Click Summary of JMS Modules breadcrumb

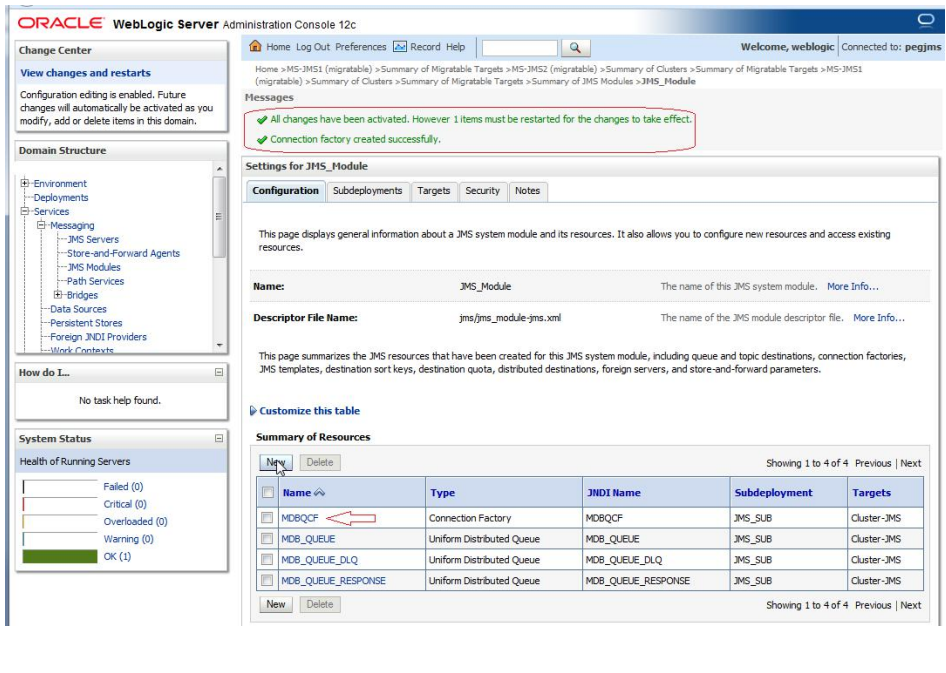pyautogui.click(x=582, y=81)
